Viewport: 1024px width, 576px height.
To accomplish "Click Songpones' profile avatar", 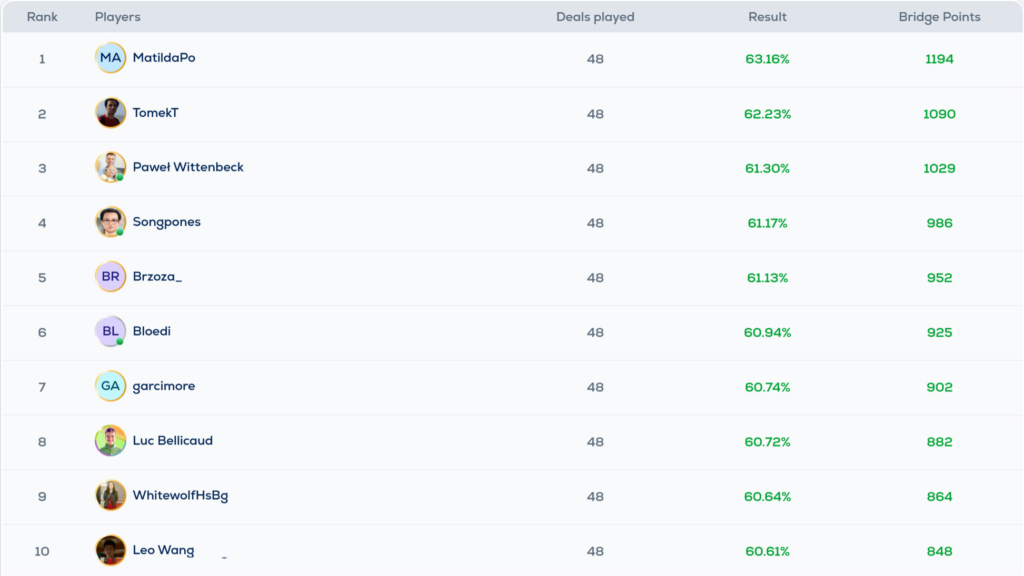I will 110,222.
